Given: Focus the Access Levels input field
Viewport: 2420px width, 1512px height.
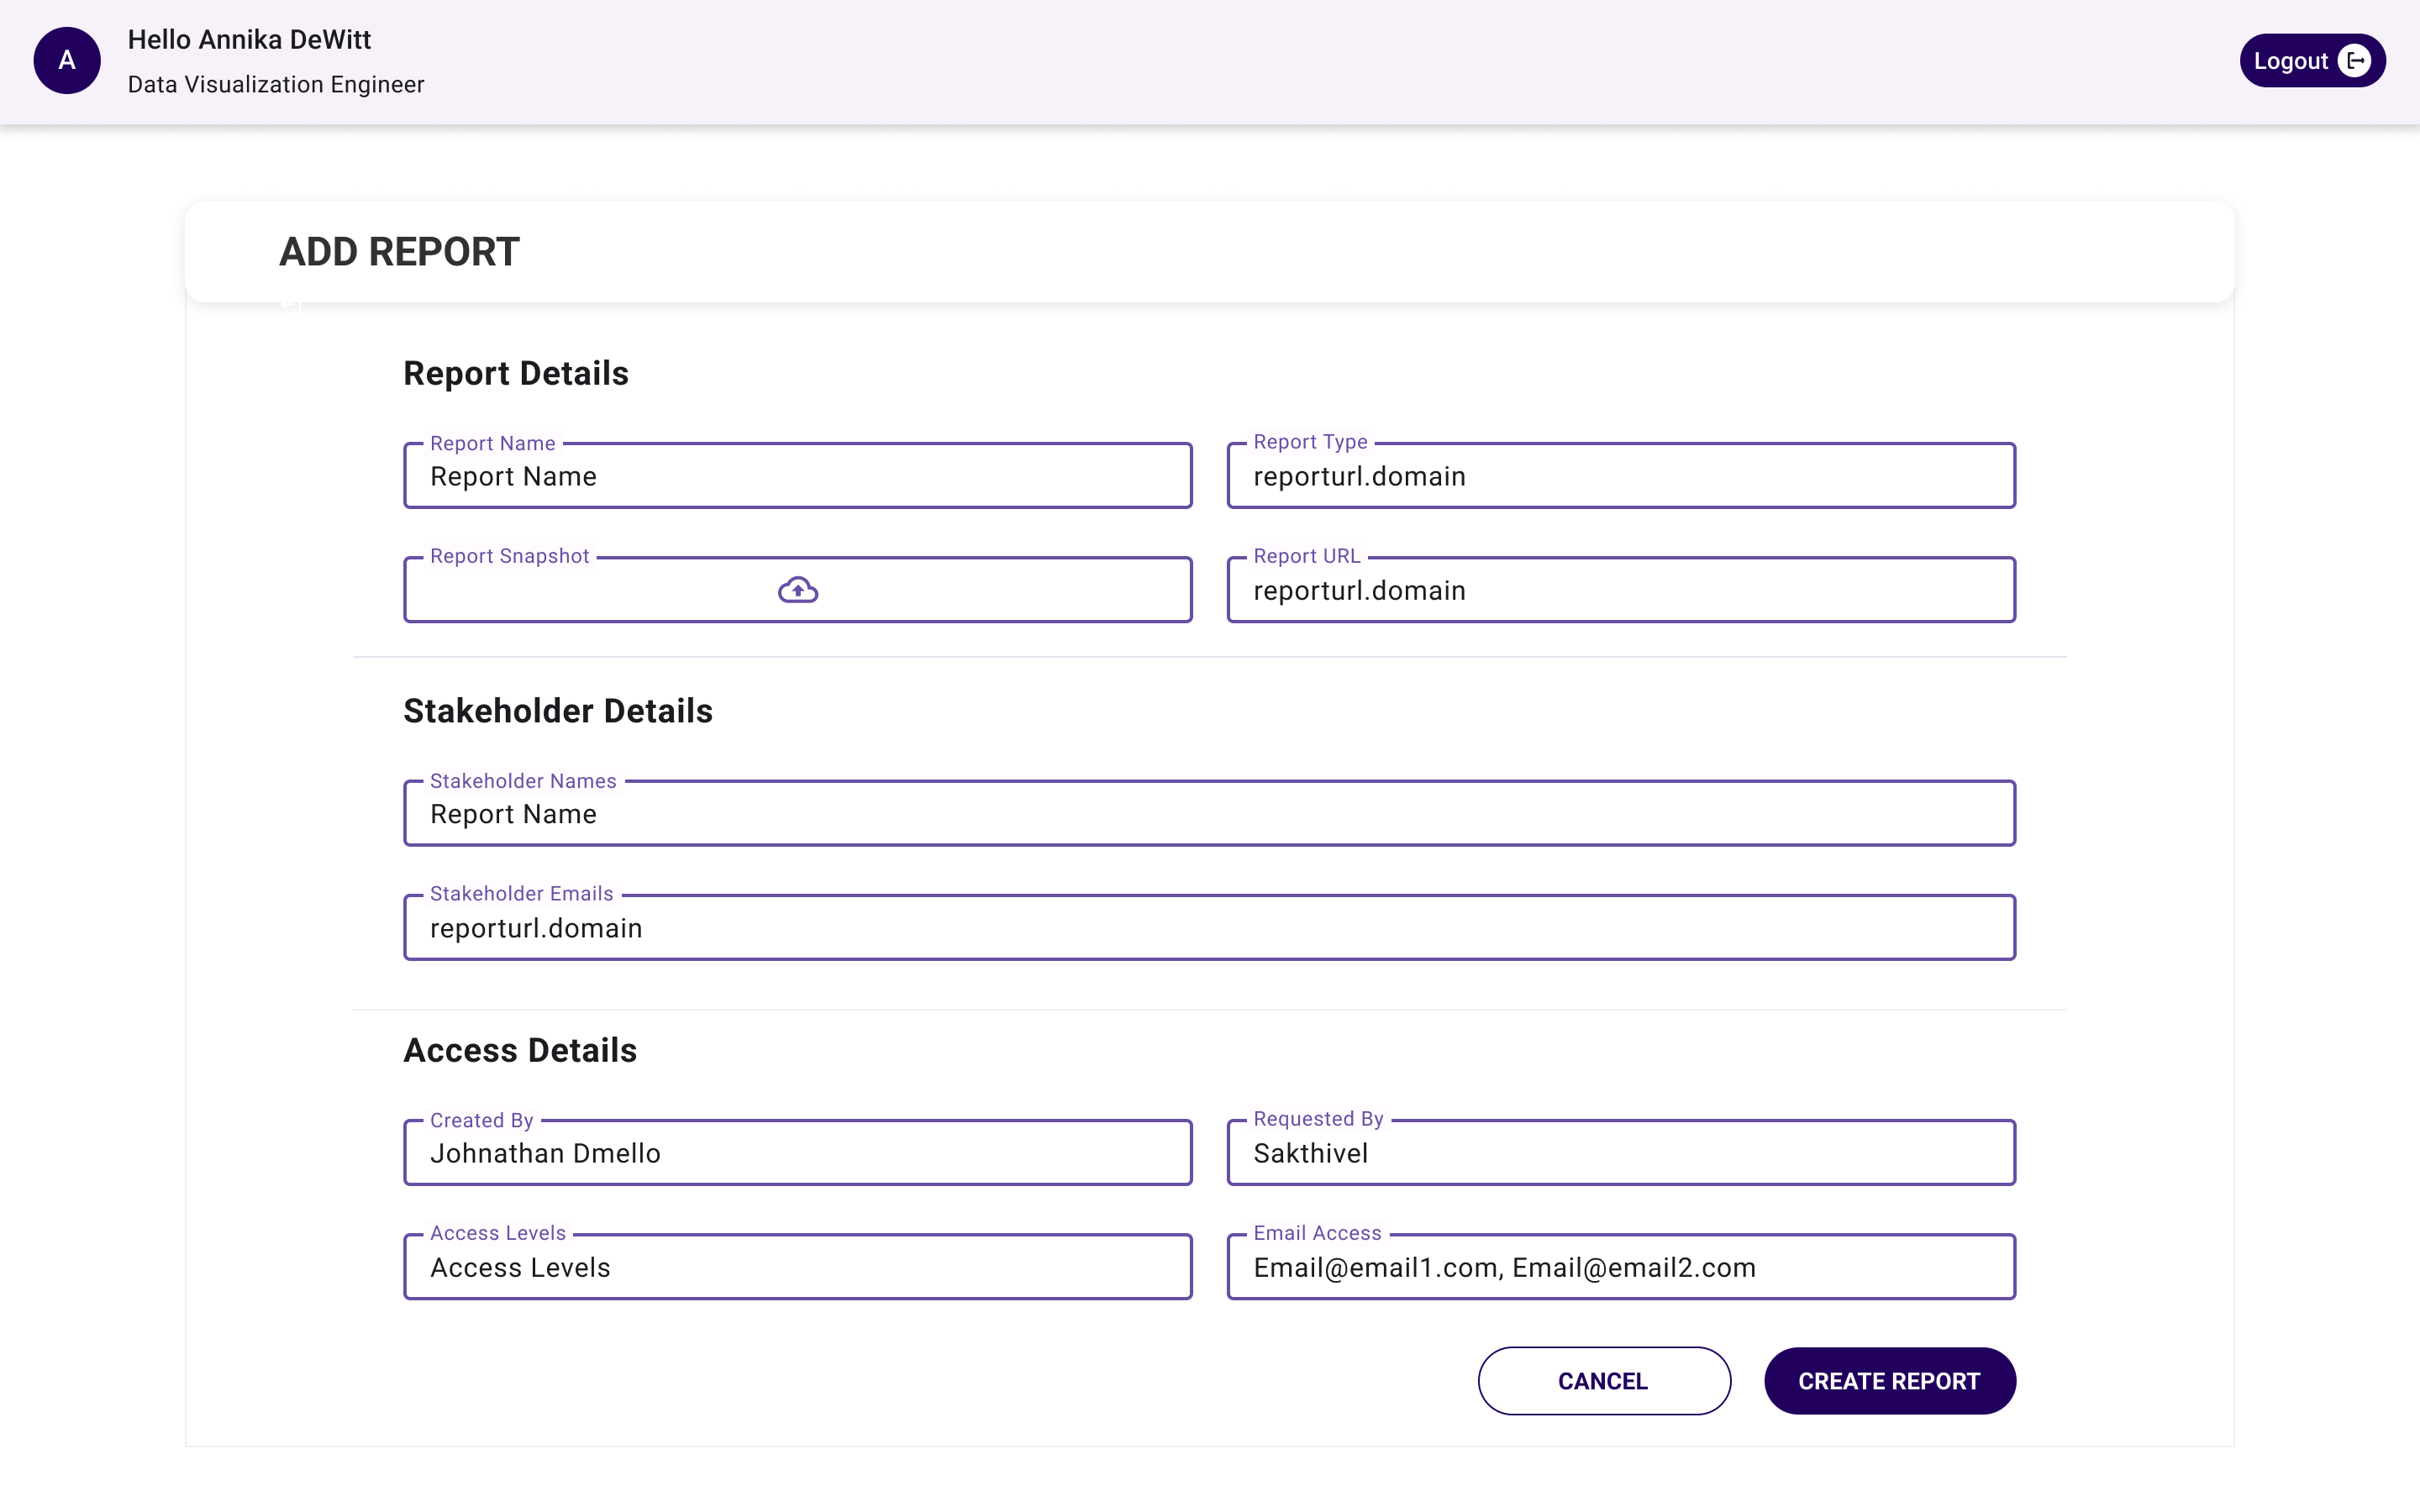Looking at the screenshot, I should click(x=798, y=1267).
